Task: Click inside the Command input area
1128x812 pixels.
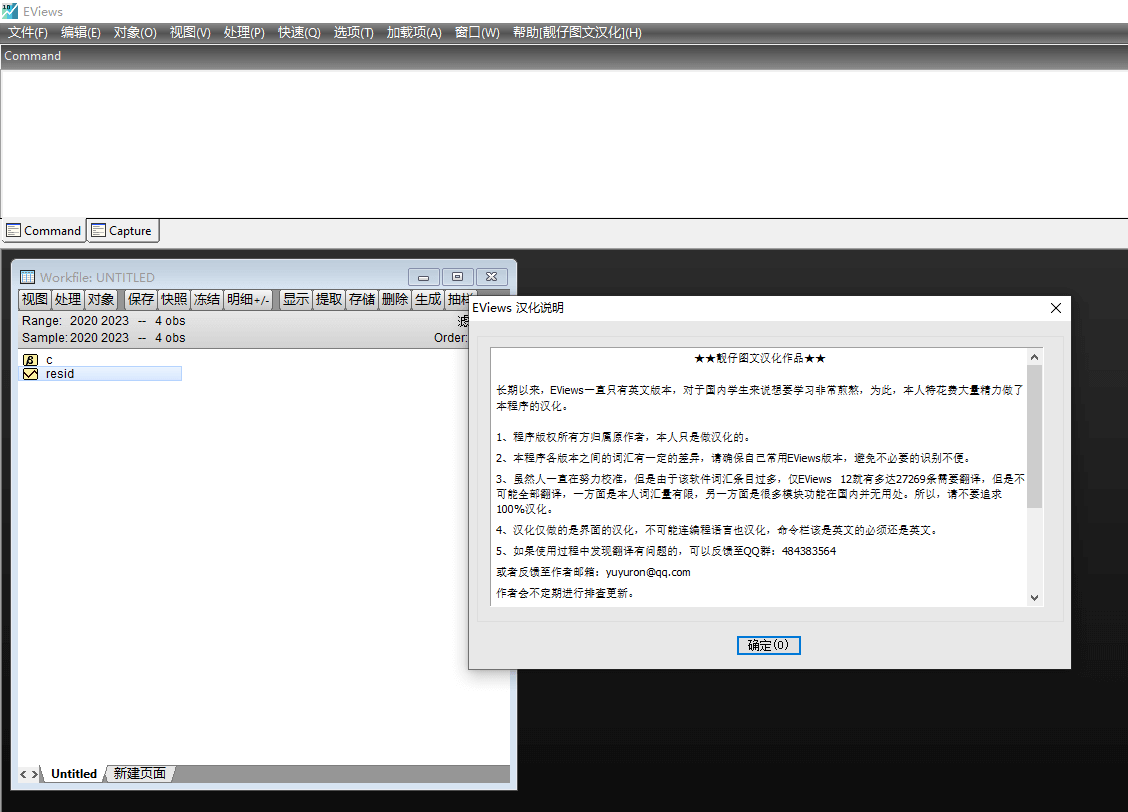Action: pyautogui.click(x=564, y=143)
